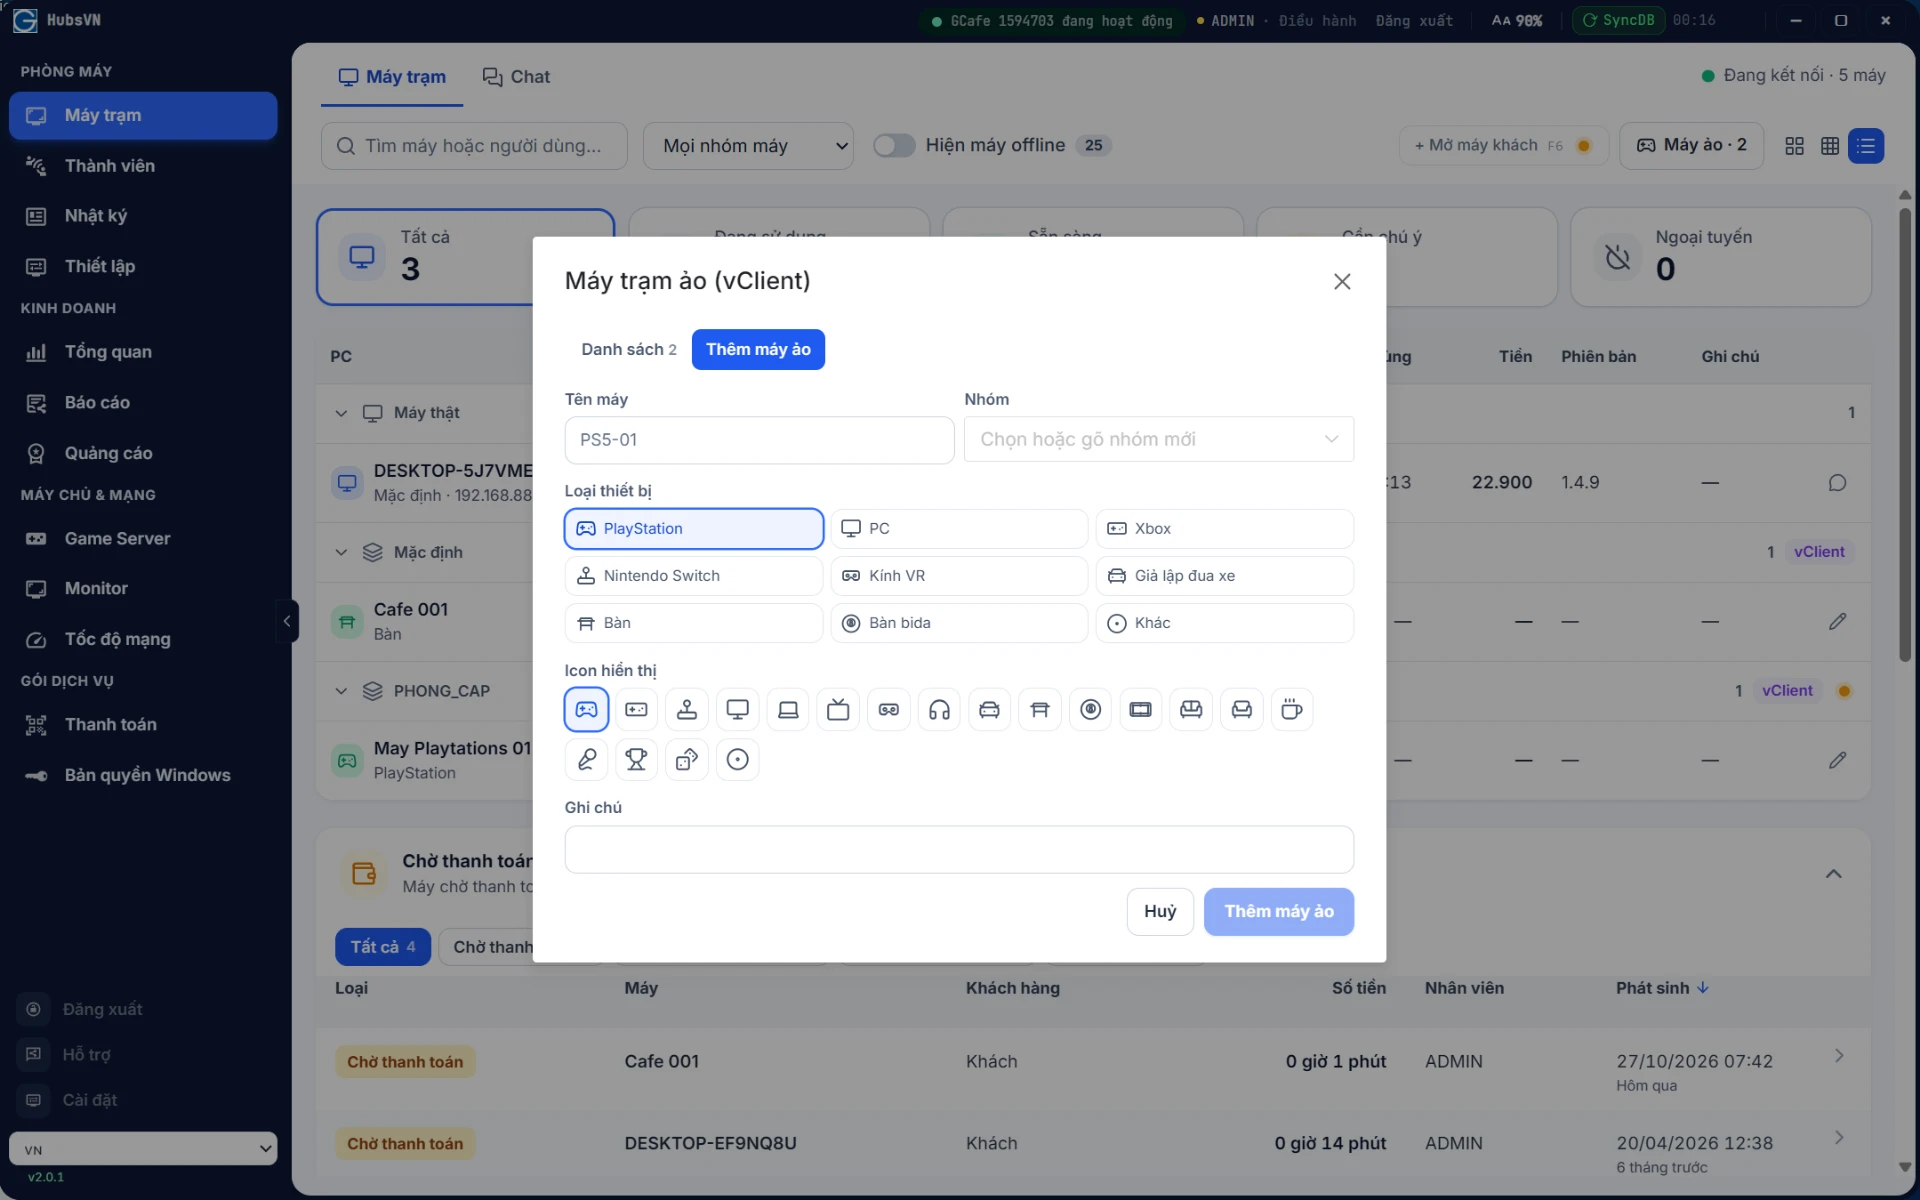Image resolution: width=1920 pixels, height=1200 pixels.
Task: Choose the headphones display icon
Action: click(939, 709)
